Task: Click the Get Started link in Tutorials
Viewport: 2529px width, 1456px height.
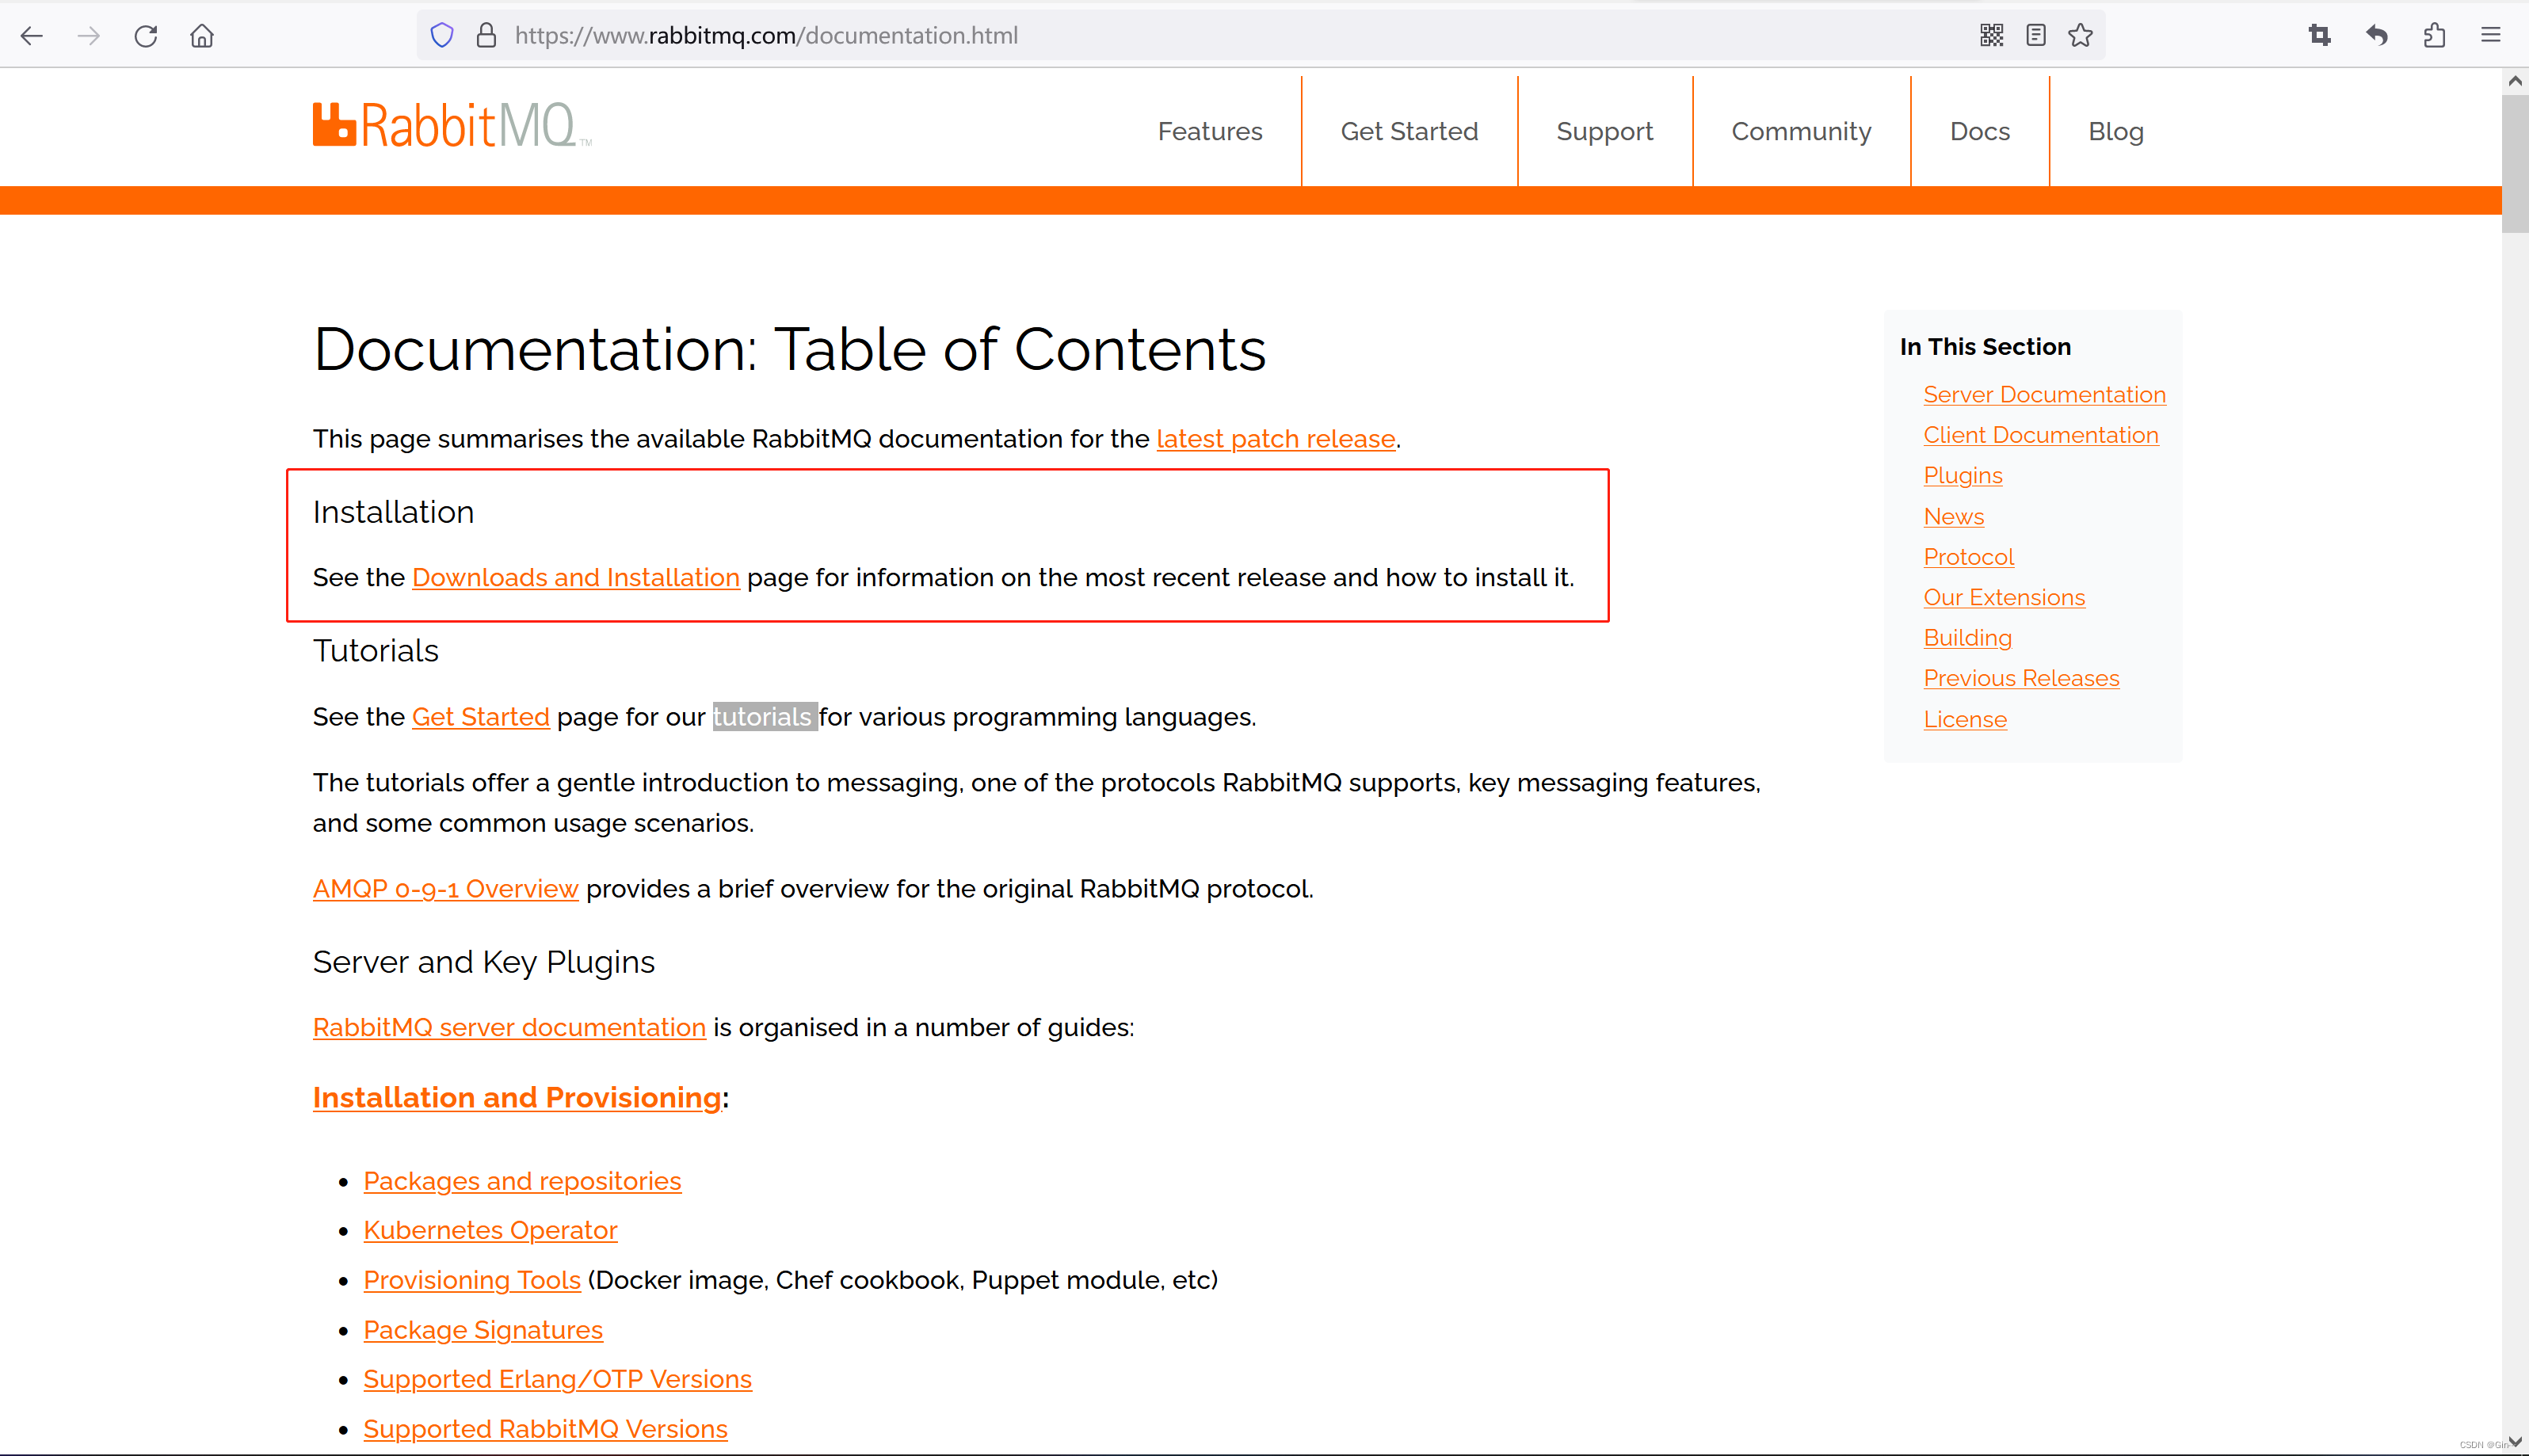Action: (481, 717)
